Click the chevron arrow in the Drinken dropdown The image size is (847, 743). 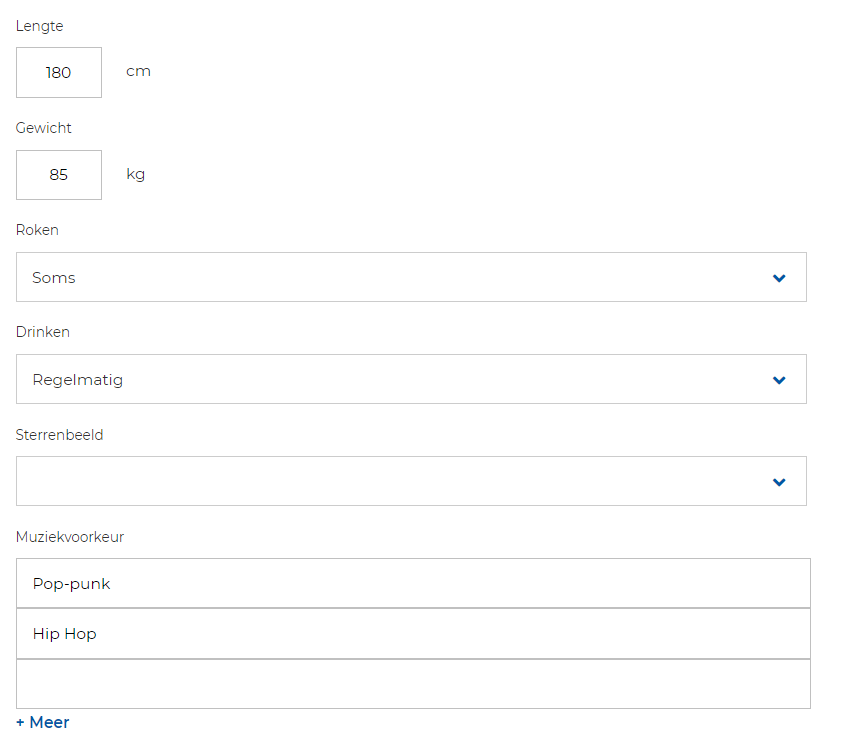click(x=779, y=380)
